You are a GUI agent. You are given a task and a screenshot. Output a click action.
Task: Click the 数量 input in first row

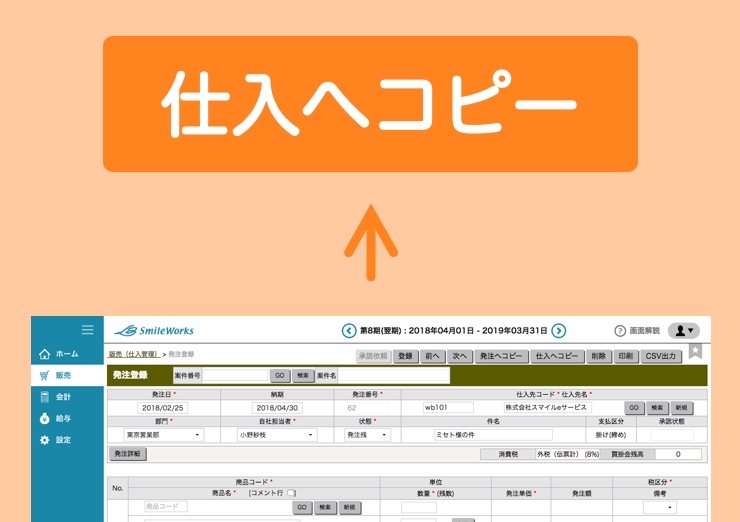coord(419,507)
